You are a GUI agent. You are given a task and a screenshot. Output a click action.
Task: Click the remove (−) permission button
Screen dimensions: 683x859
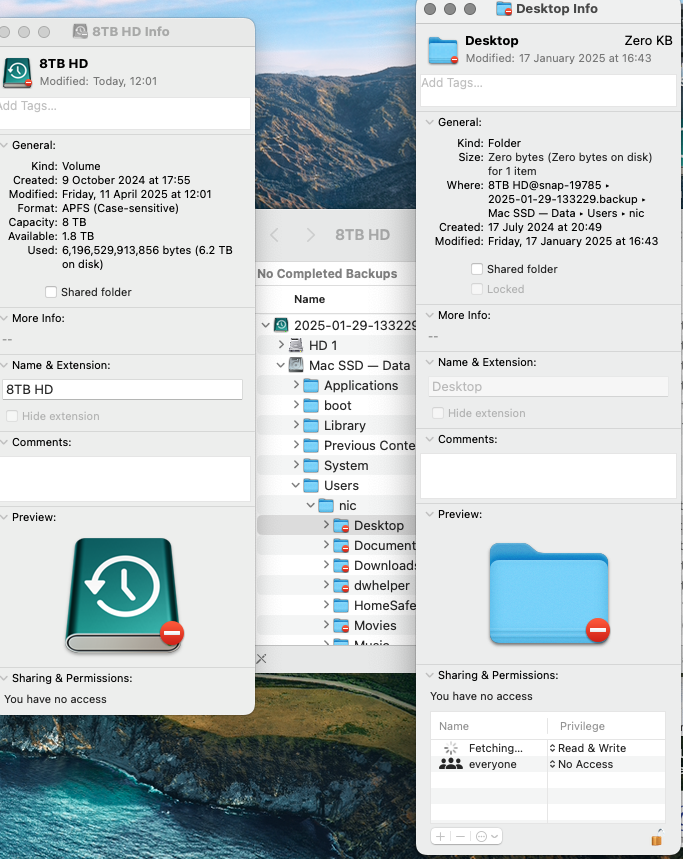460,837
